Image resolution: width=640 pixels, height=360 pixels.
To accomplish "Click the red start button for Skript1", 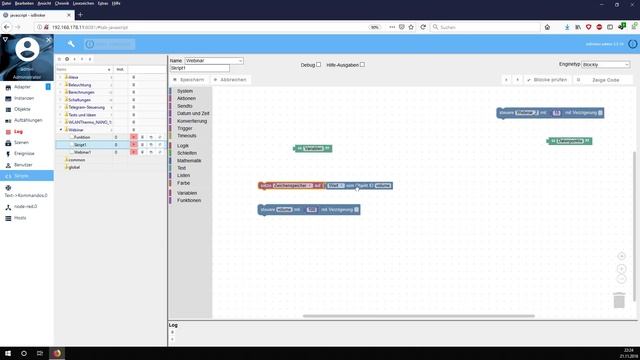I will click(133, 144).
